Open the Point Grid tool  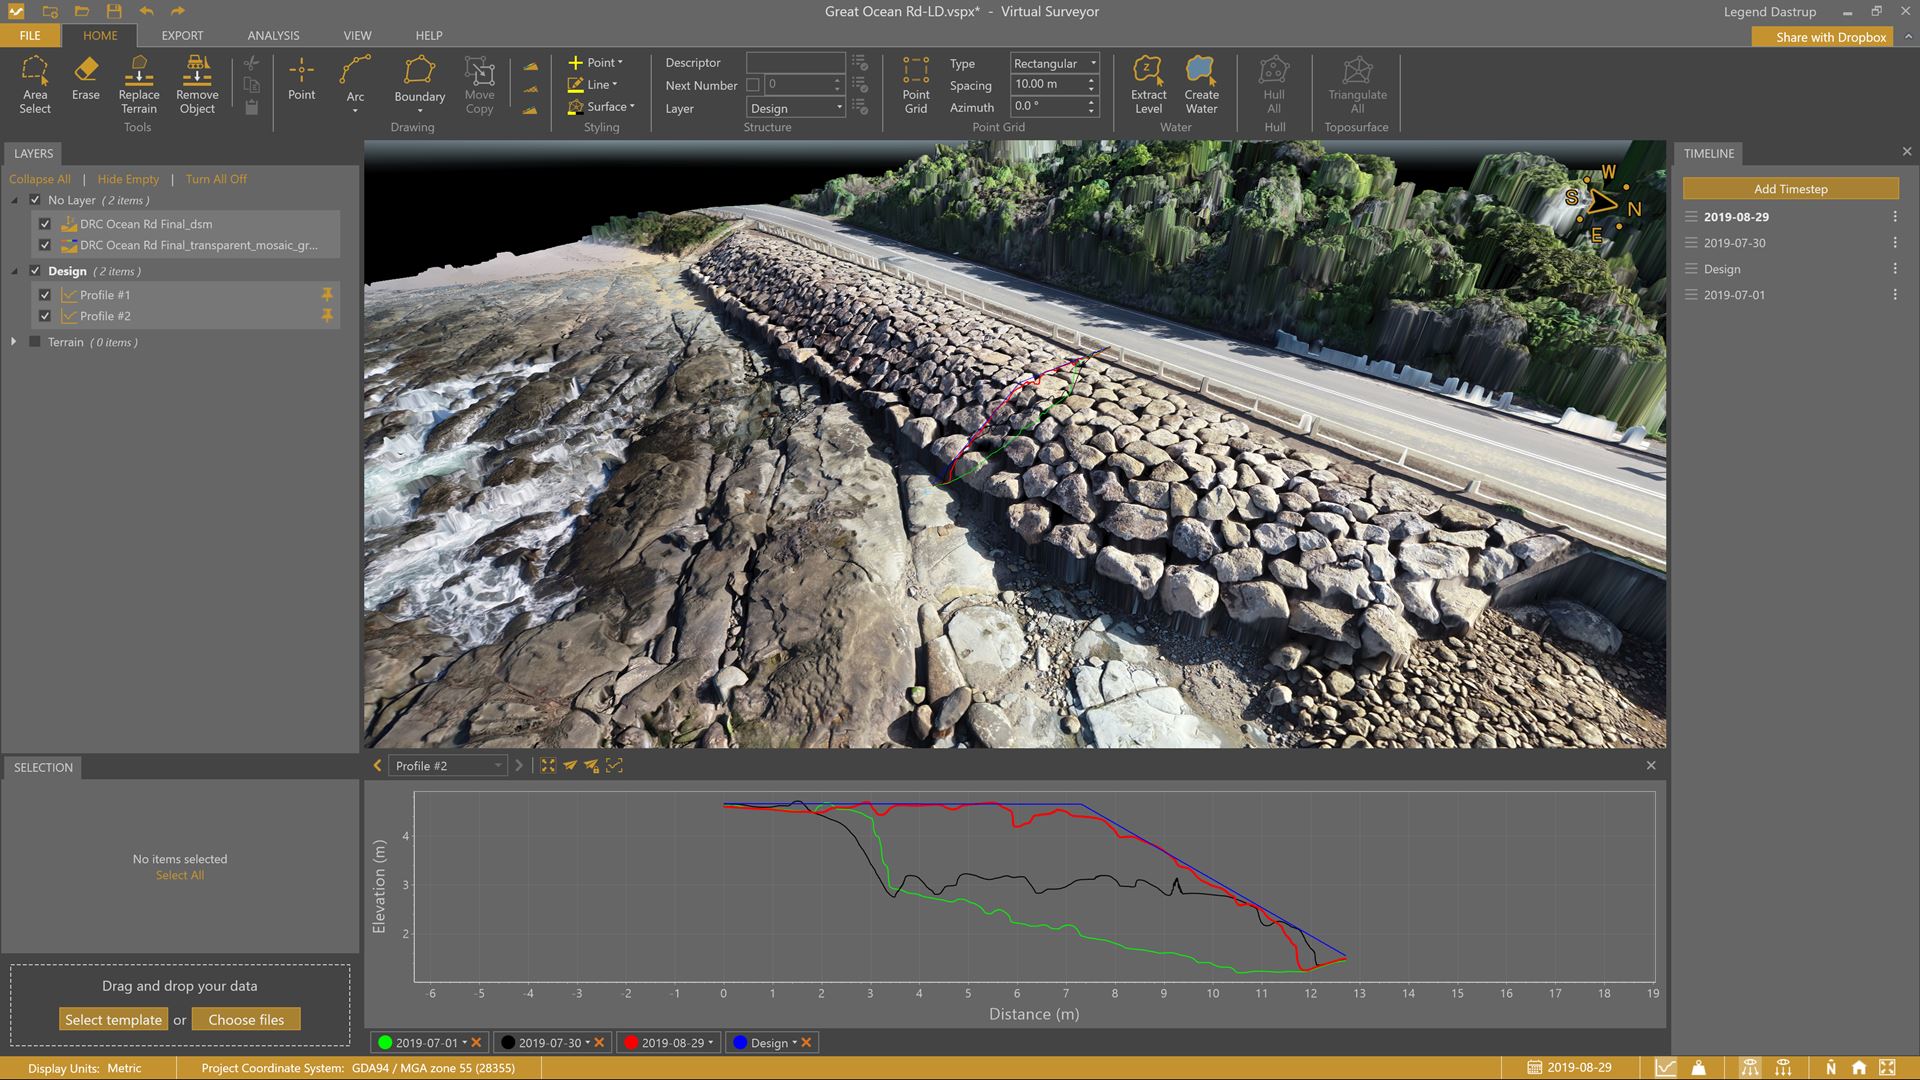(x=915, y=84)
